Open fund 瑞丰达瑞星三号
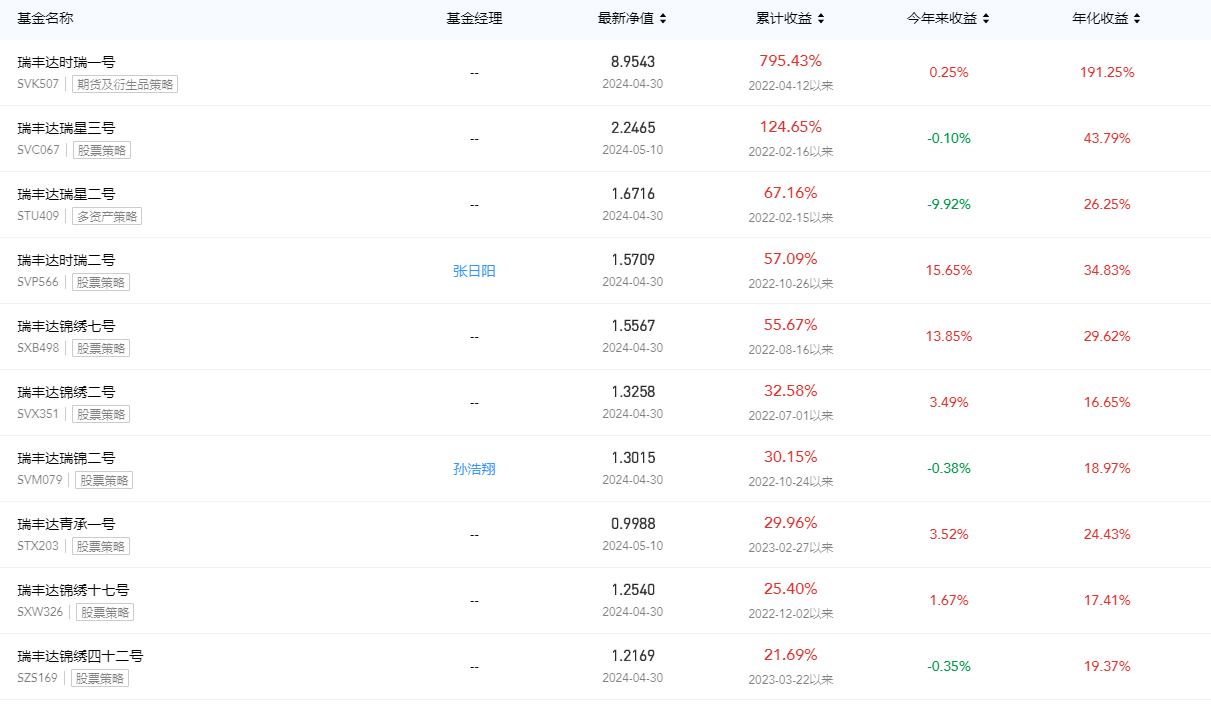Screen dimensions: 1211x709 click(x=66, y=128)
